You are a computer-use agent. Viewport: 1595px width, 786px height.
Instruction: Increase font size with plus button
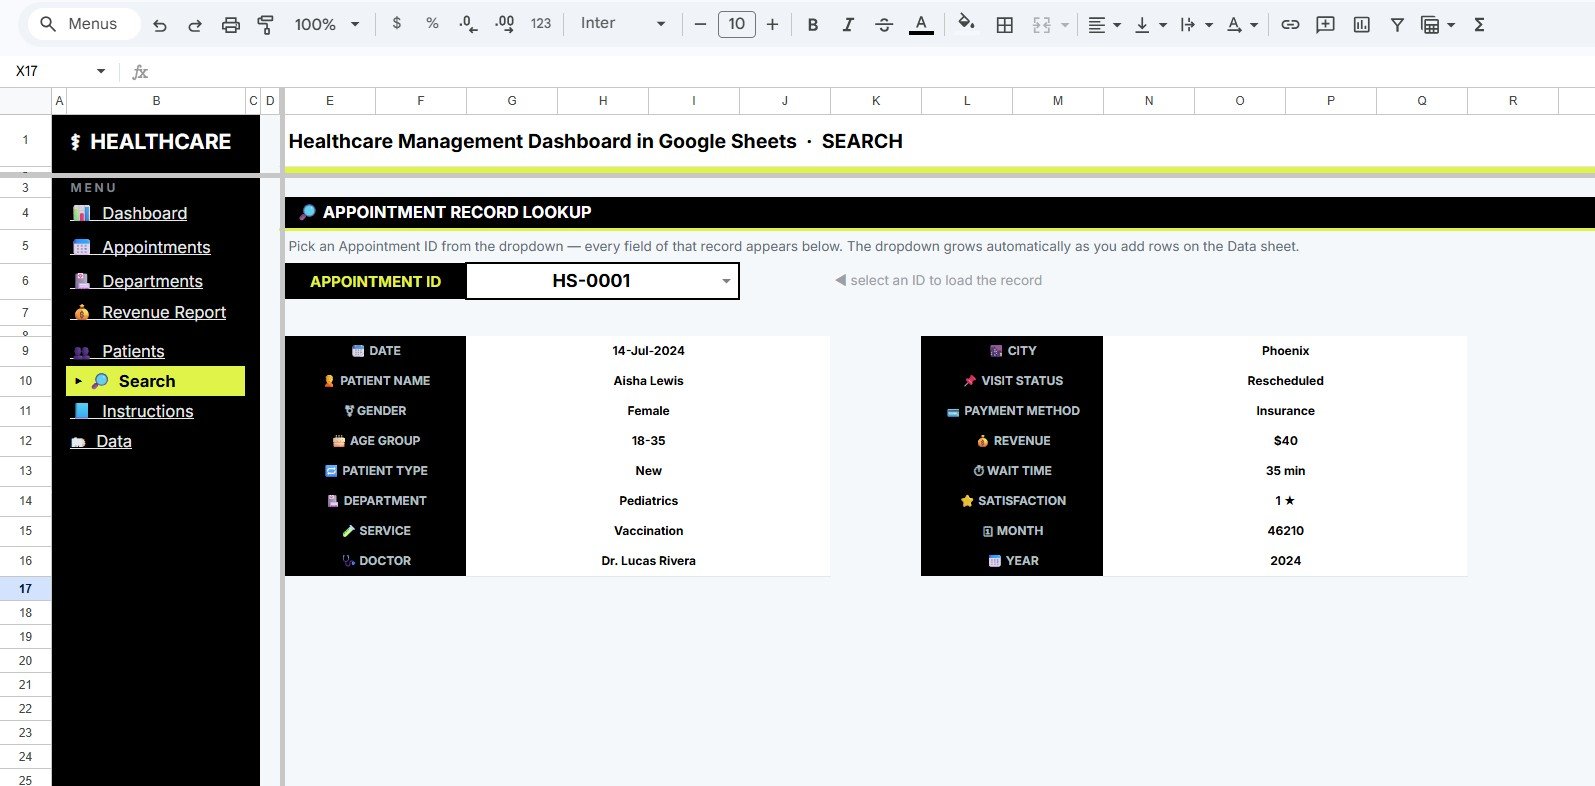(772, 24)
